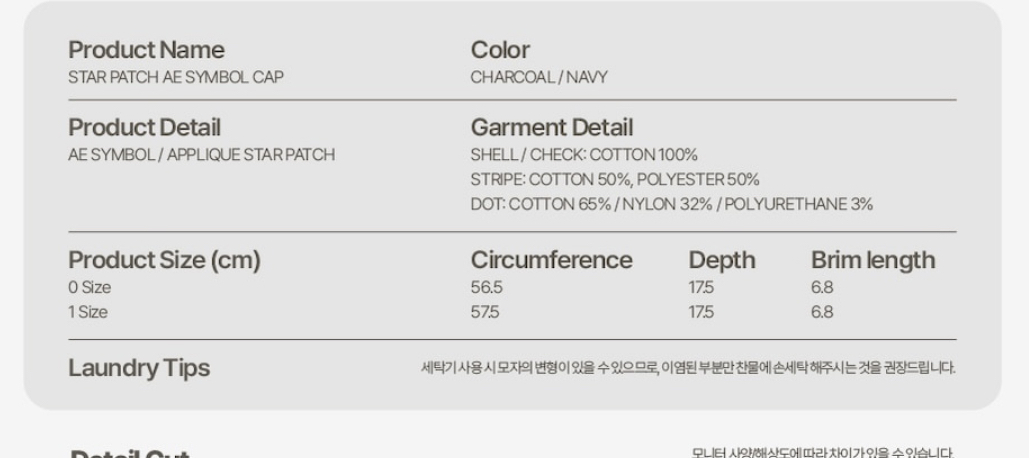Click the Laundry Tips heading

click(x=139, y=368)
